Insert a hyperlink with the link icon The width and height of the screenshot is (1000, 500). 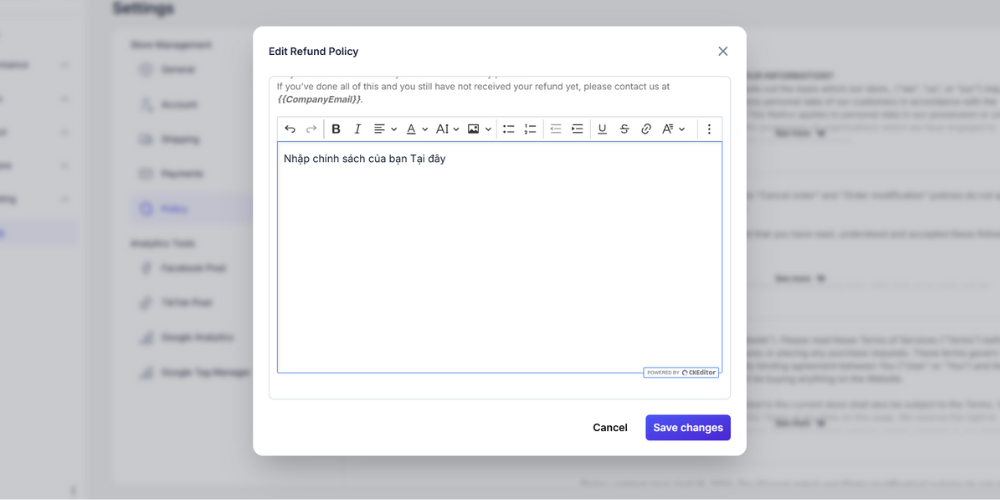[x=646, y=129]
